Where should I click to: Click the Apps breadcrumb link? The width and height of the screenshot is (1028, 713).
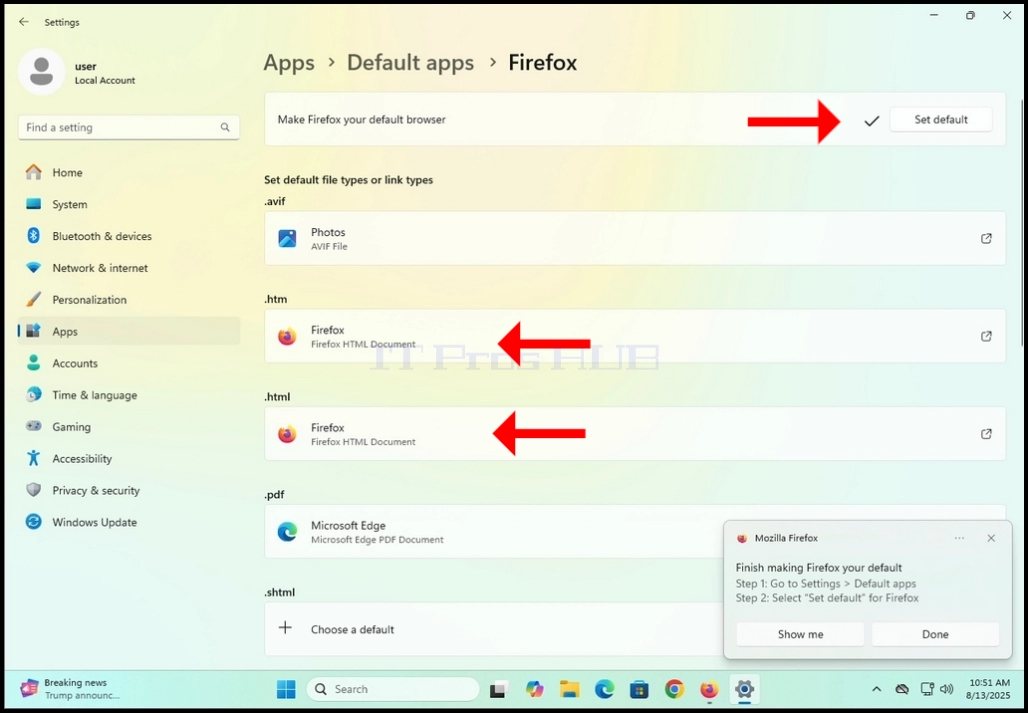(288, 63)
